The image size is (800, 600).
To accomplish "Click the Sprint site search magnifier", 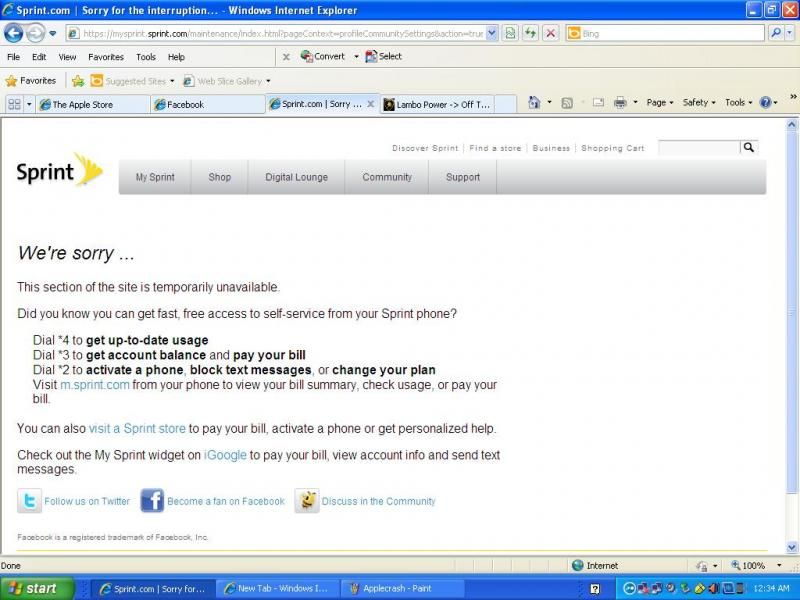I will pyautogui.click(x=748, y=147).
